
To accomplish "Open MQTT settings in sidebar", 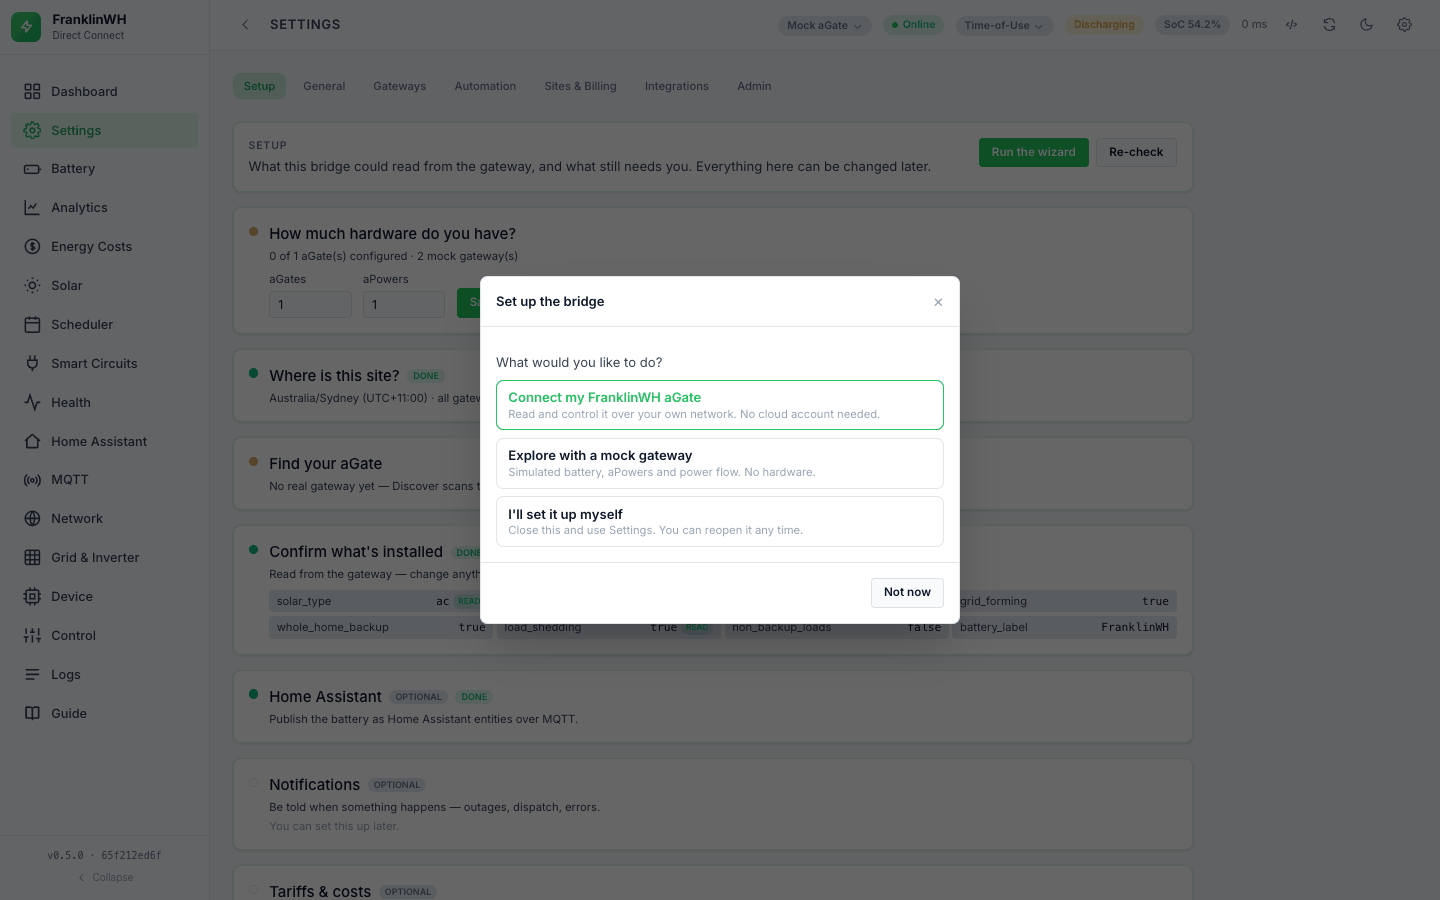I will tap(104, 480).
